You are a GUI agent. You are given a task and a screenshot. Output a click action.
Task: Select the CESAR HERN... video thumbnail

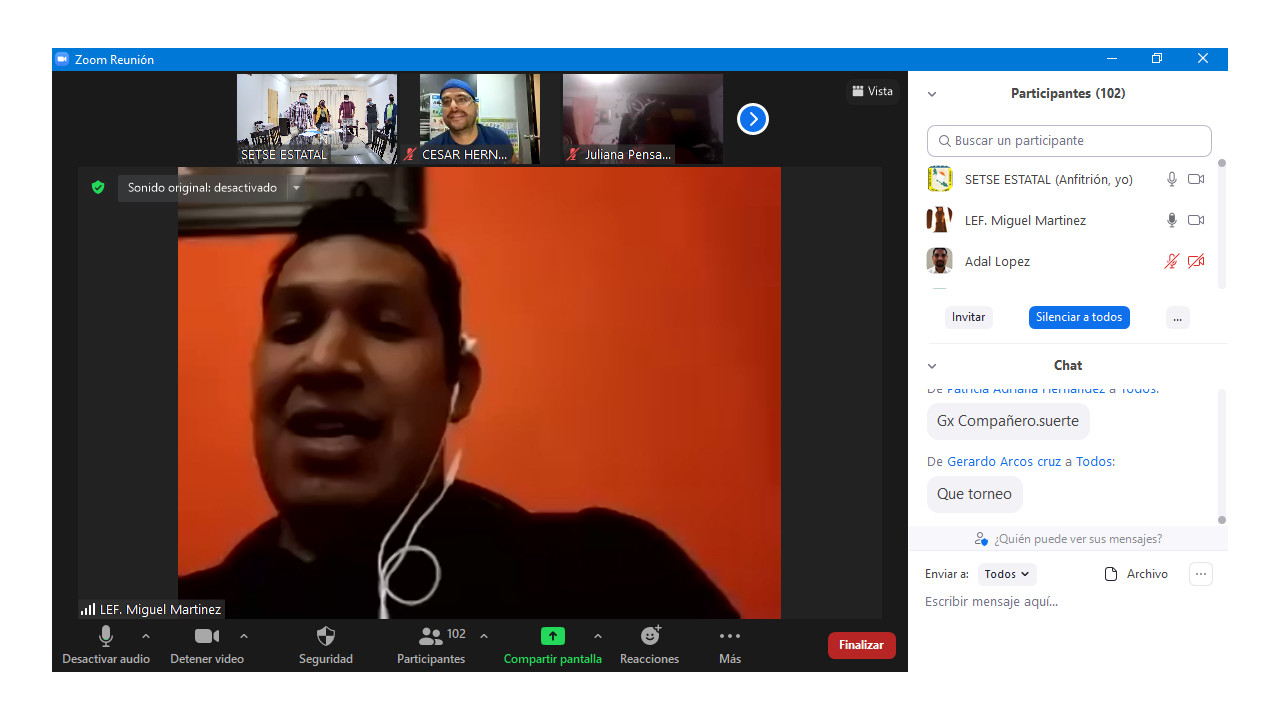click(480, 119)
